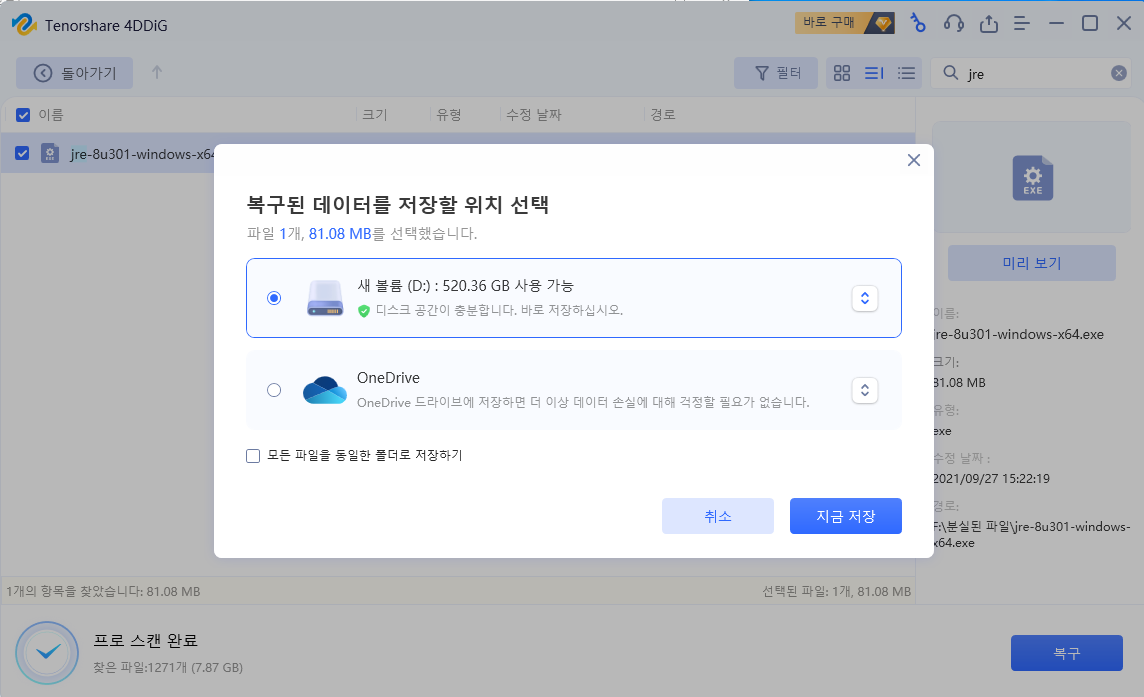Select the 새 볼륨 (D:) radio button
Viewport: 1144px width, 697px height.
point(274,298)
